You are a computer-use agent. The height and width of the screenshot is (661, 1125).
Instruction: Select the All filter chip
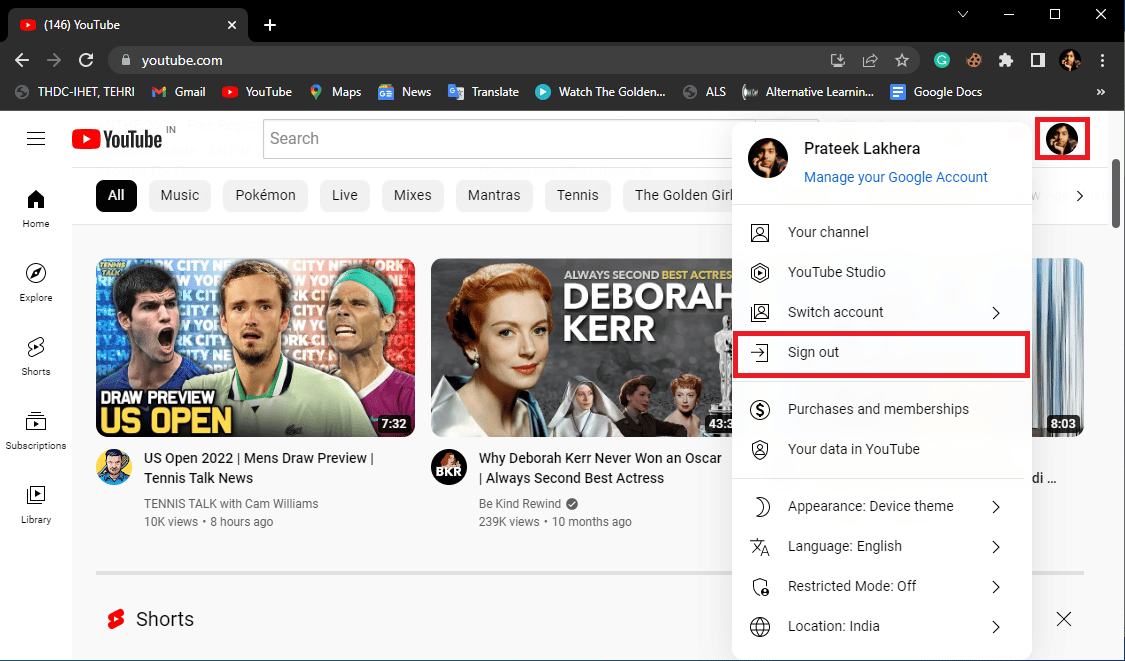(x=116, y=195)
